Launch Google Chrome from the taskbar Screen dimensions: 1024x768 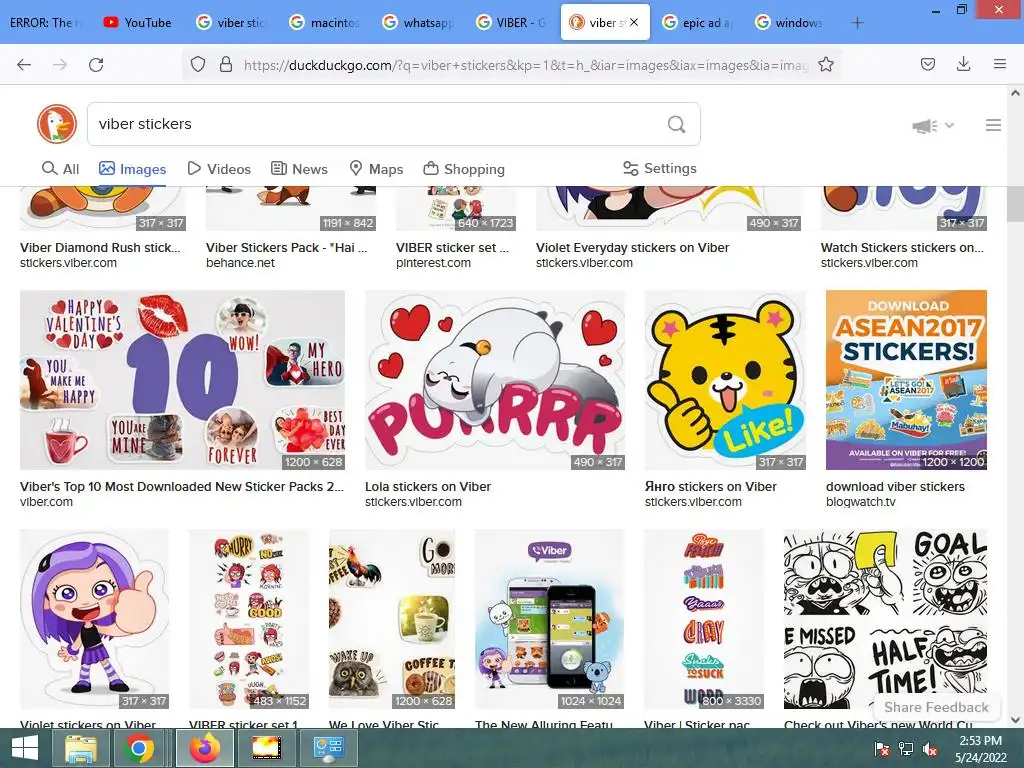[139, 748]
